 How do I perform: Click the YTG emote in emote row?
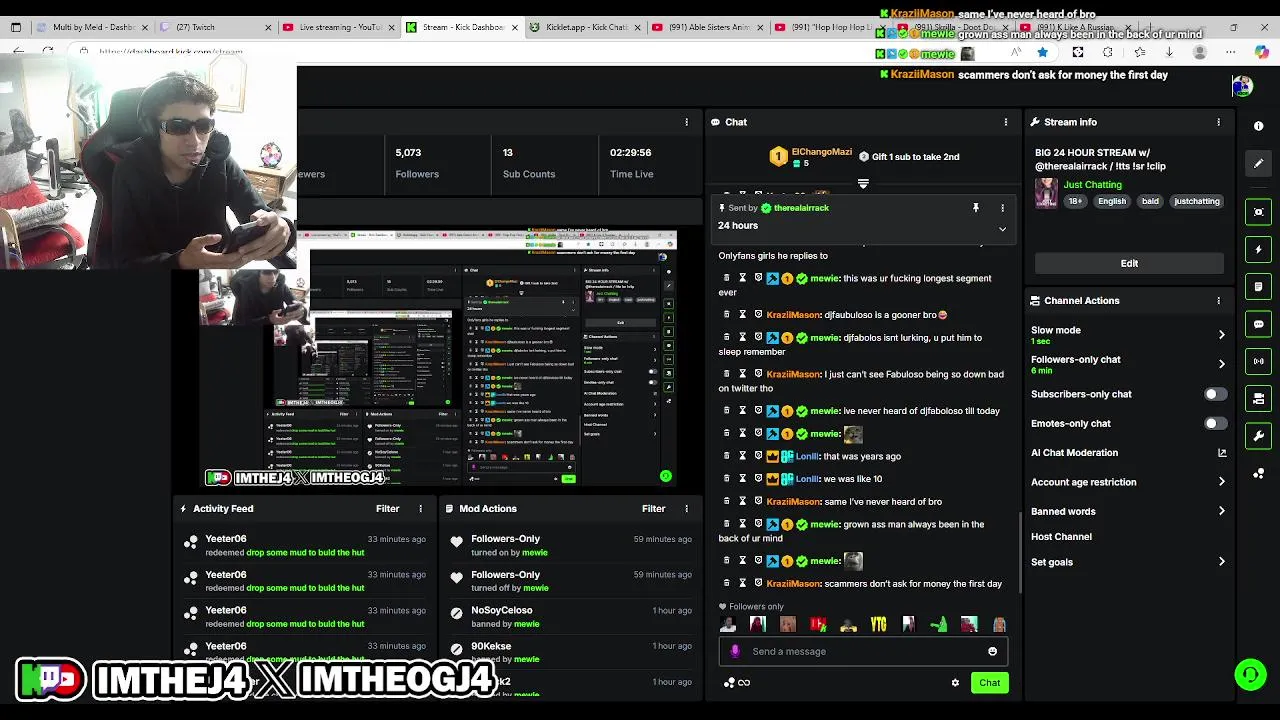click(x=878, y=625)
